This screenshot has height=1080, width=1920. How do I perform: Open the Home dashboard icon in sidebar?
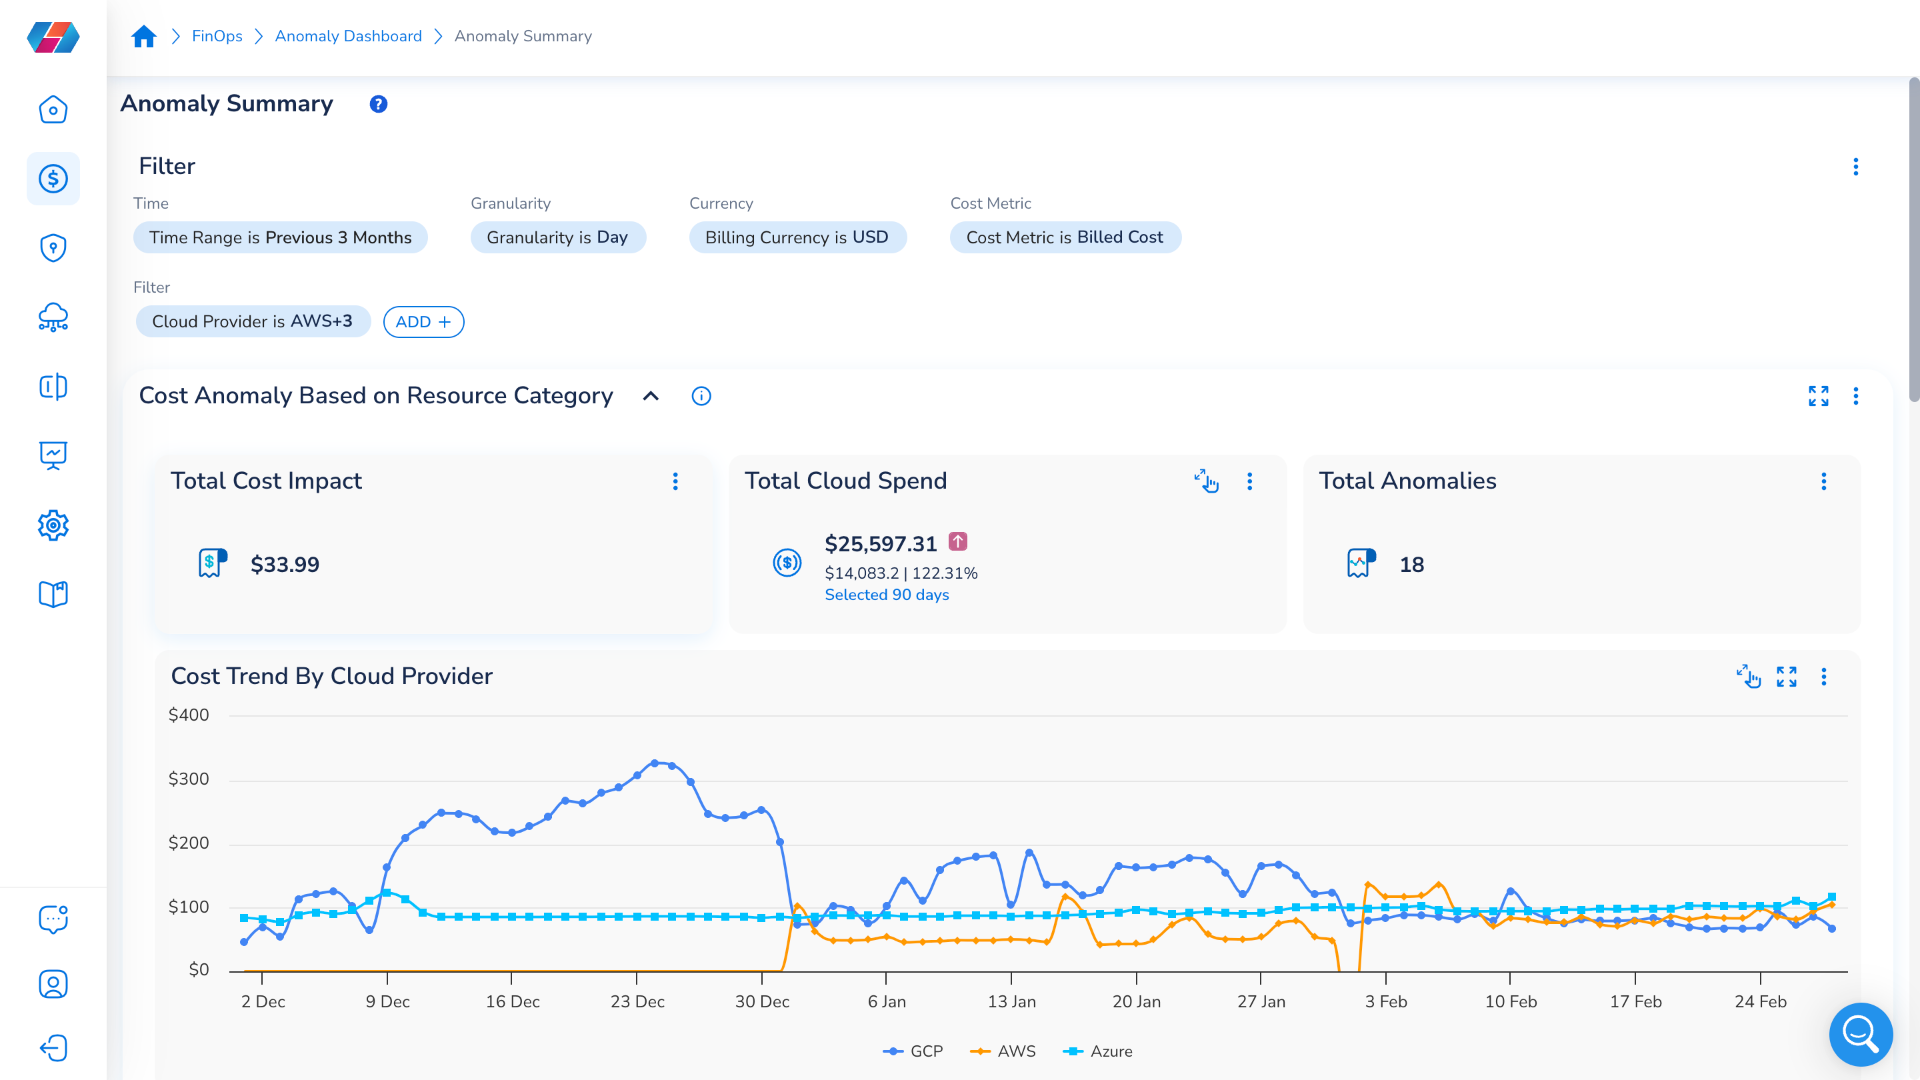coord(53,110)
